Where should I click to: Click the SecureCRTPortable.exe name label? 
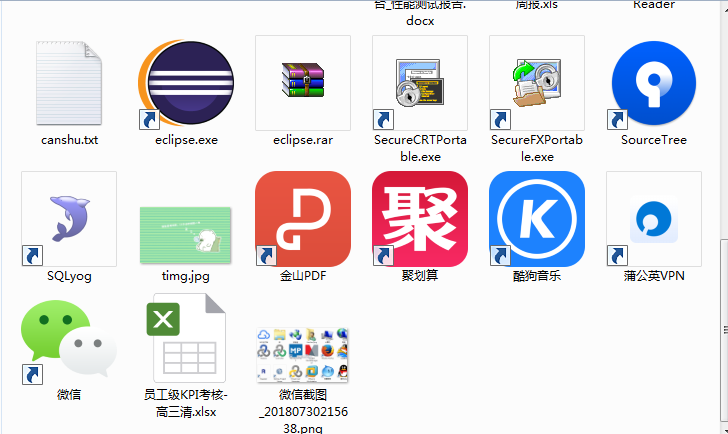[420, 148]
